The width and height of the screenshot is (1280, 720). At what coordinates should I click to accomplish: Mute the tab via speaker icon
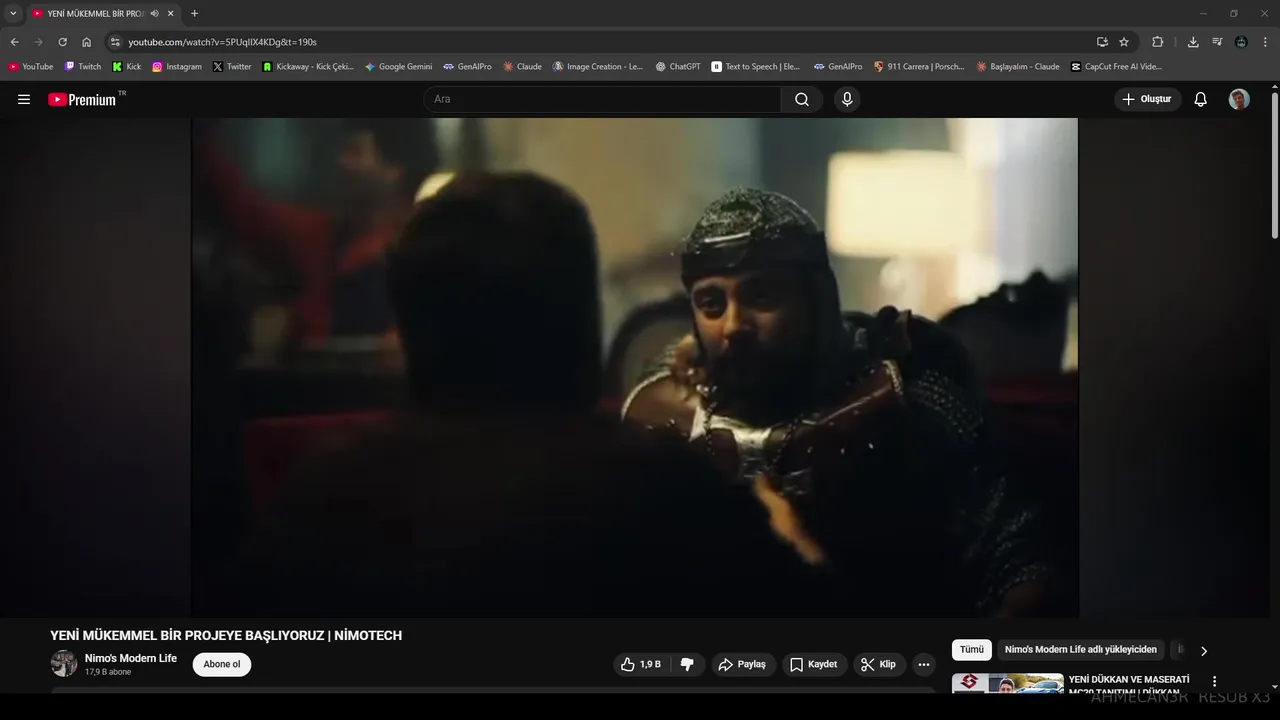point(154,14)
